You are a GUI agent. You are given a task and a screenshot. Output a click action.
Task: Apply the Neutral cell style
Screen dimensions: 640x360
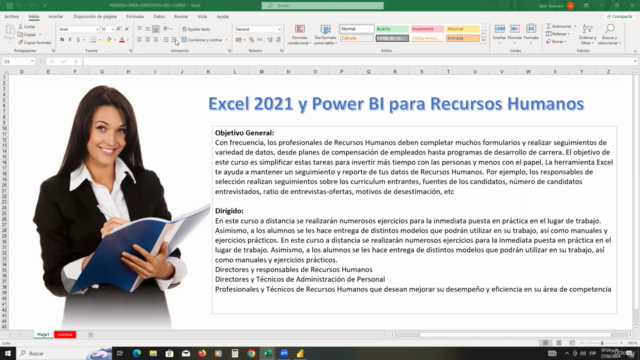(x=462, y=29)
